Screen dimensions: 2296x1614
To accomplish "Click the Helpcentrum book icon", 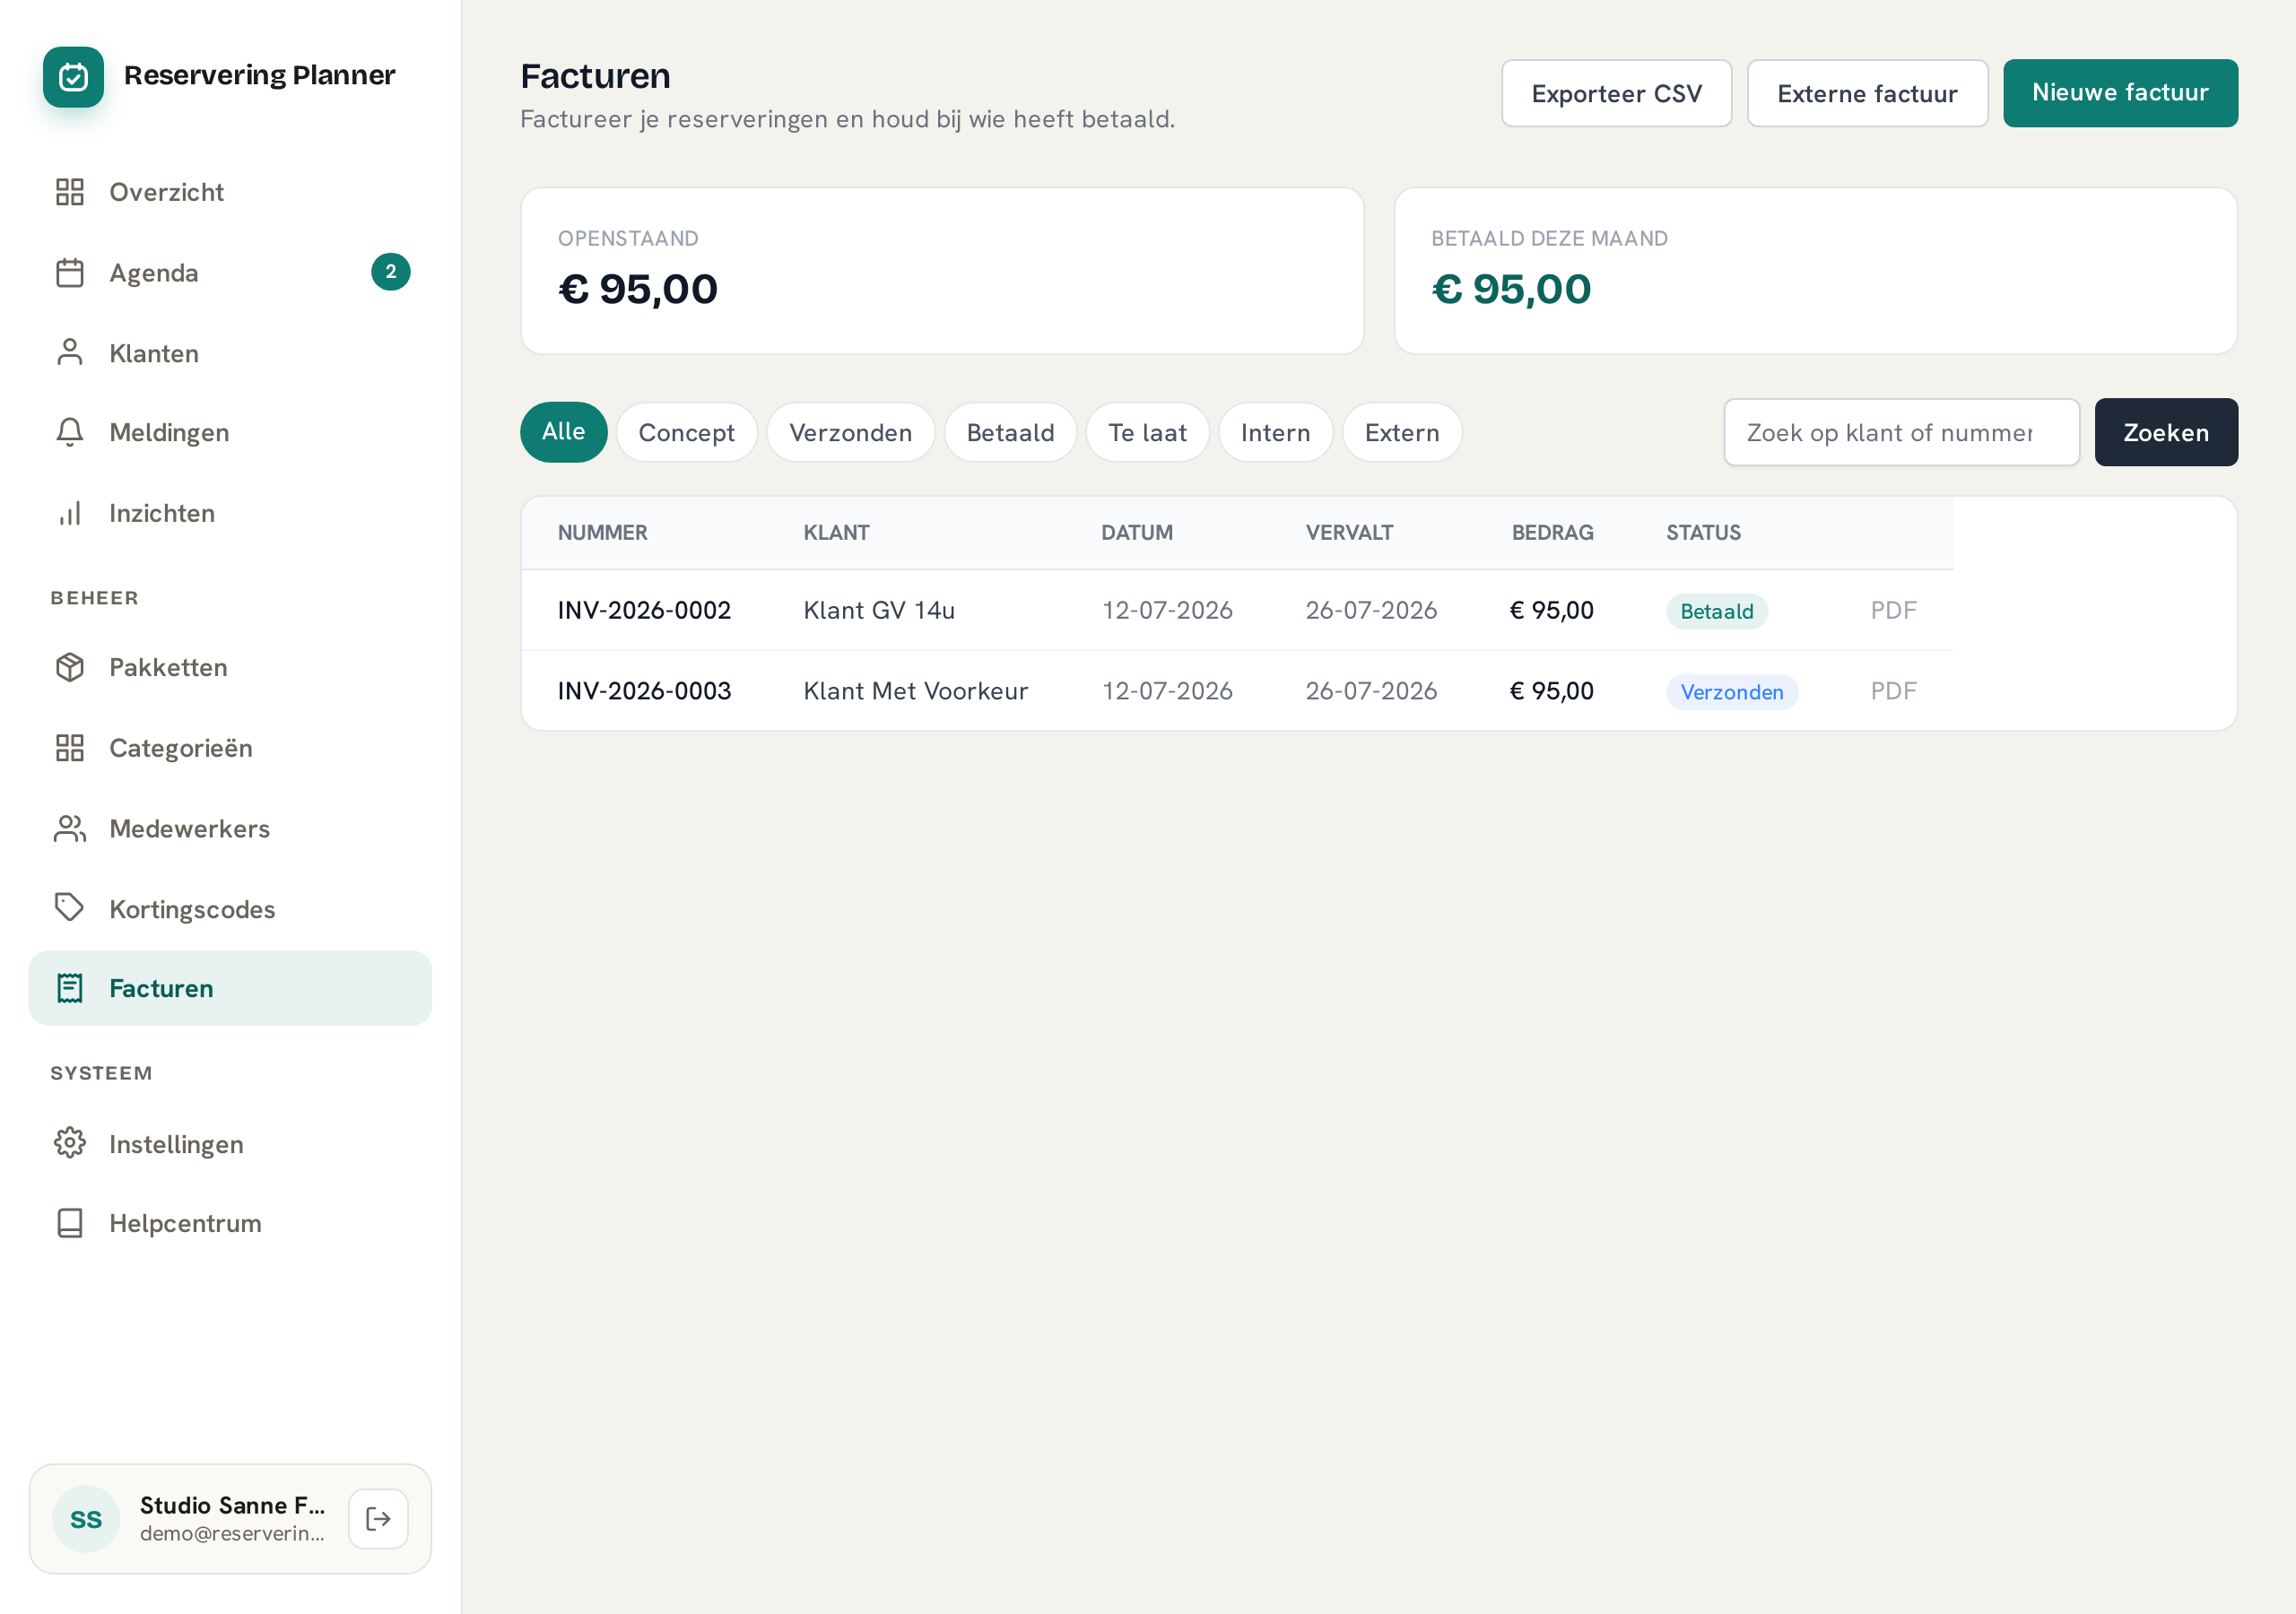I will tap(70, 1223).
